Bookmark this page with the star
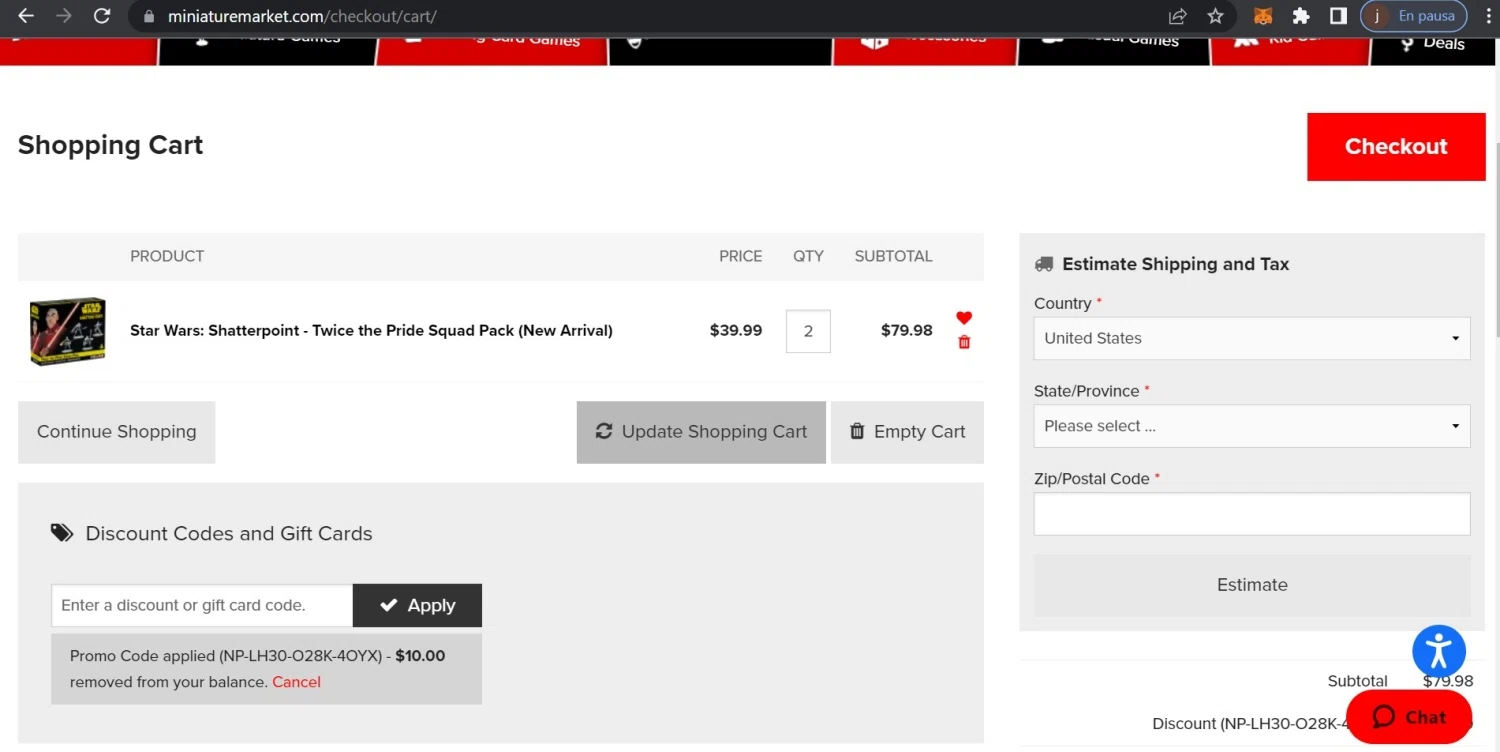This screenshot has height=752, width=1500. [1215, 16]
